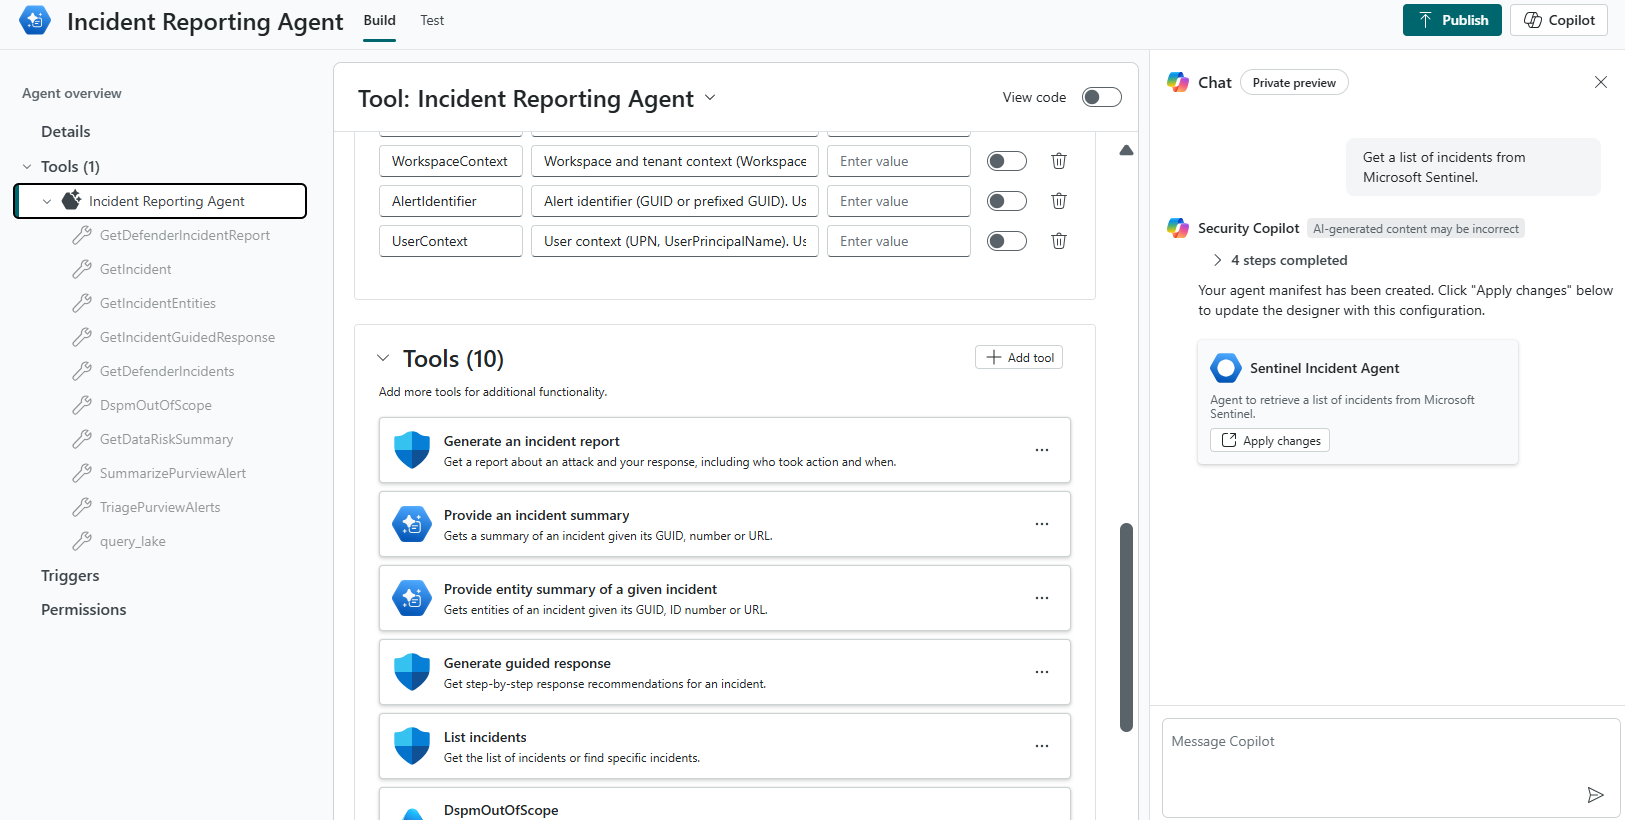
Task: Send the message to Copilot
Action: (1595, 795)
